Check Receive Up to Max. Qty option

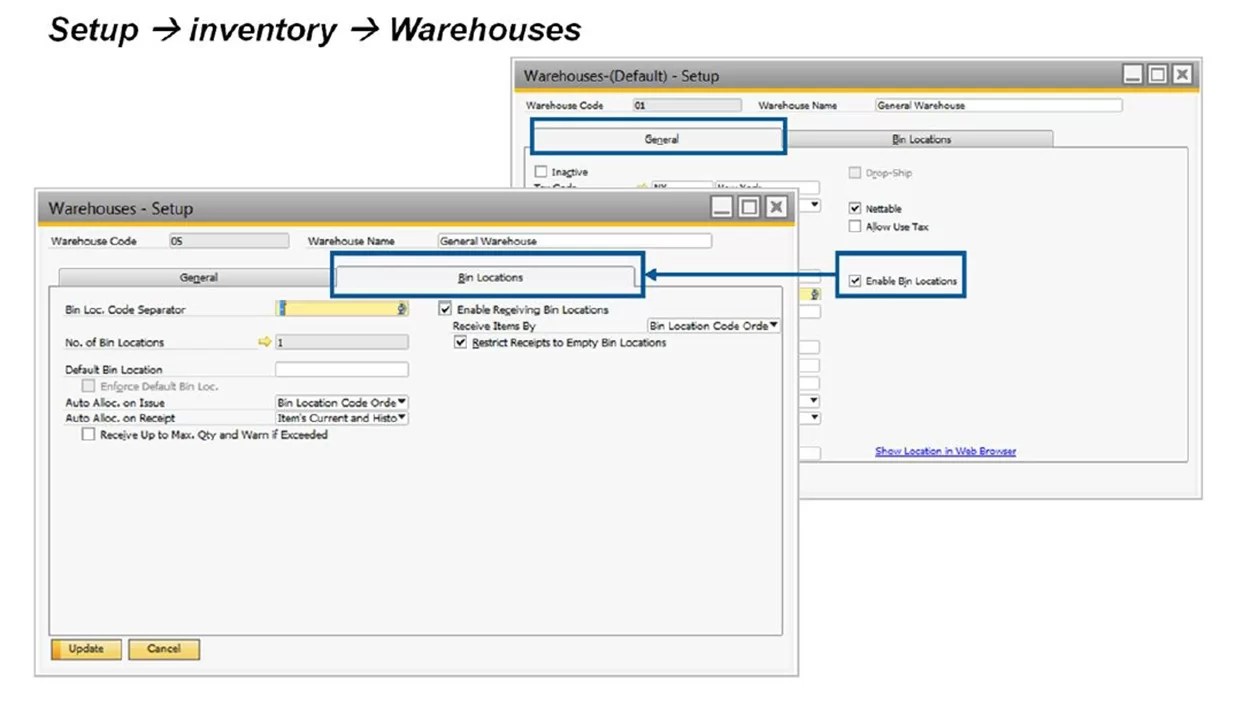(89, 435)
